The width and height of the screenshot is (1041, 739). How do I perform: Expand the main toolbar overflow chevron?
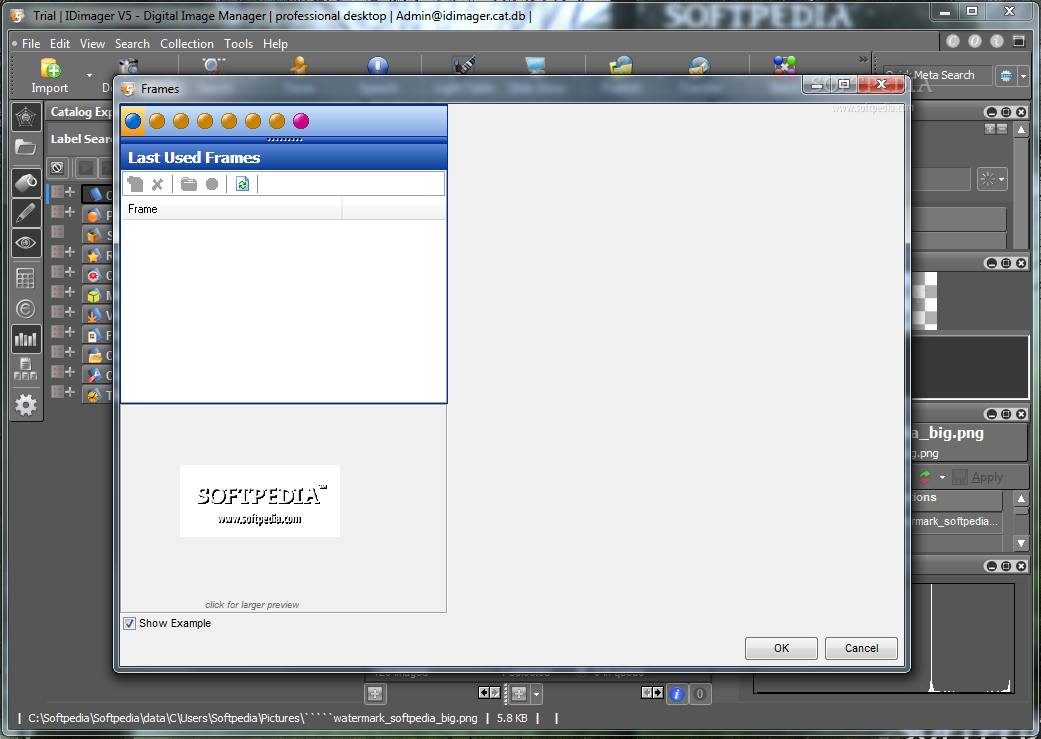863,60
